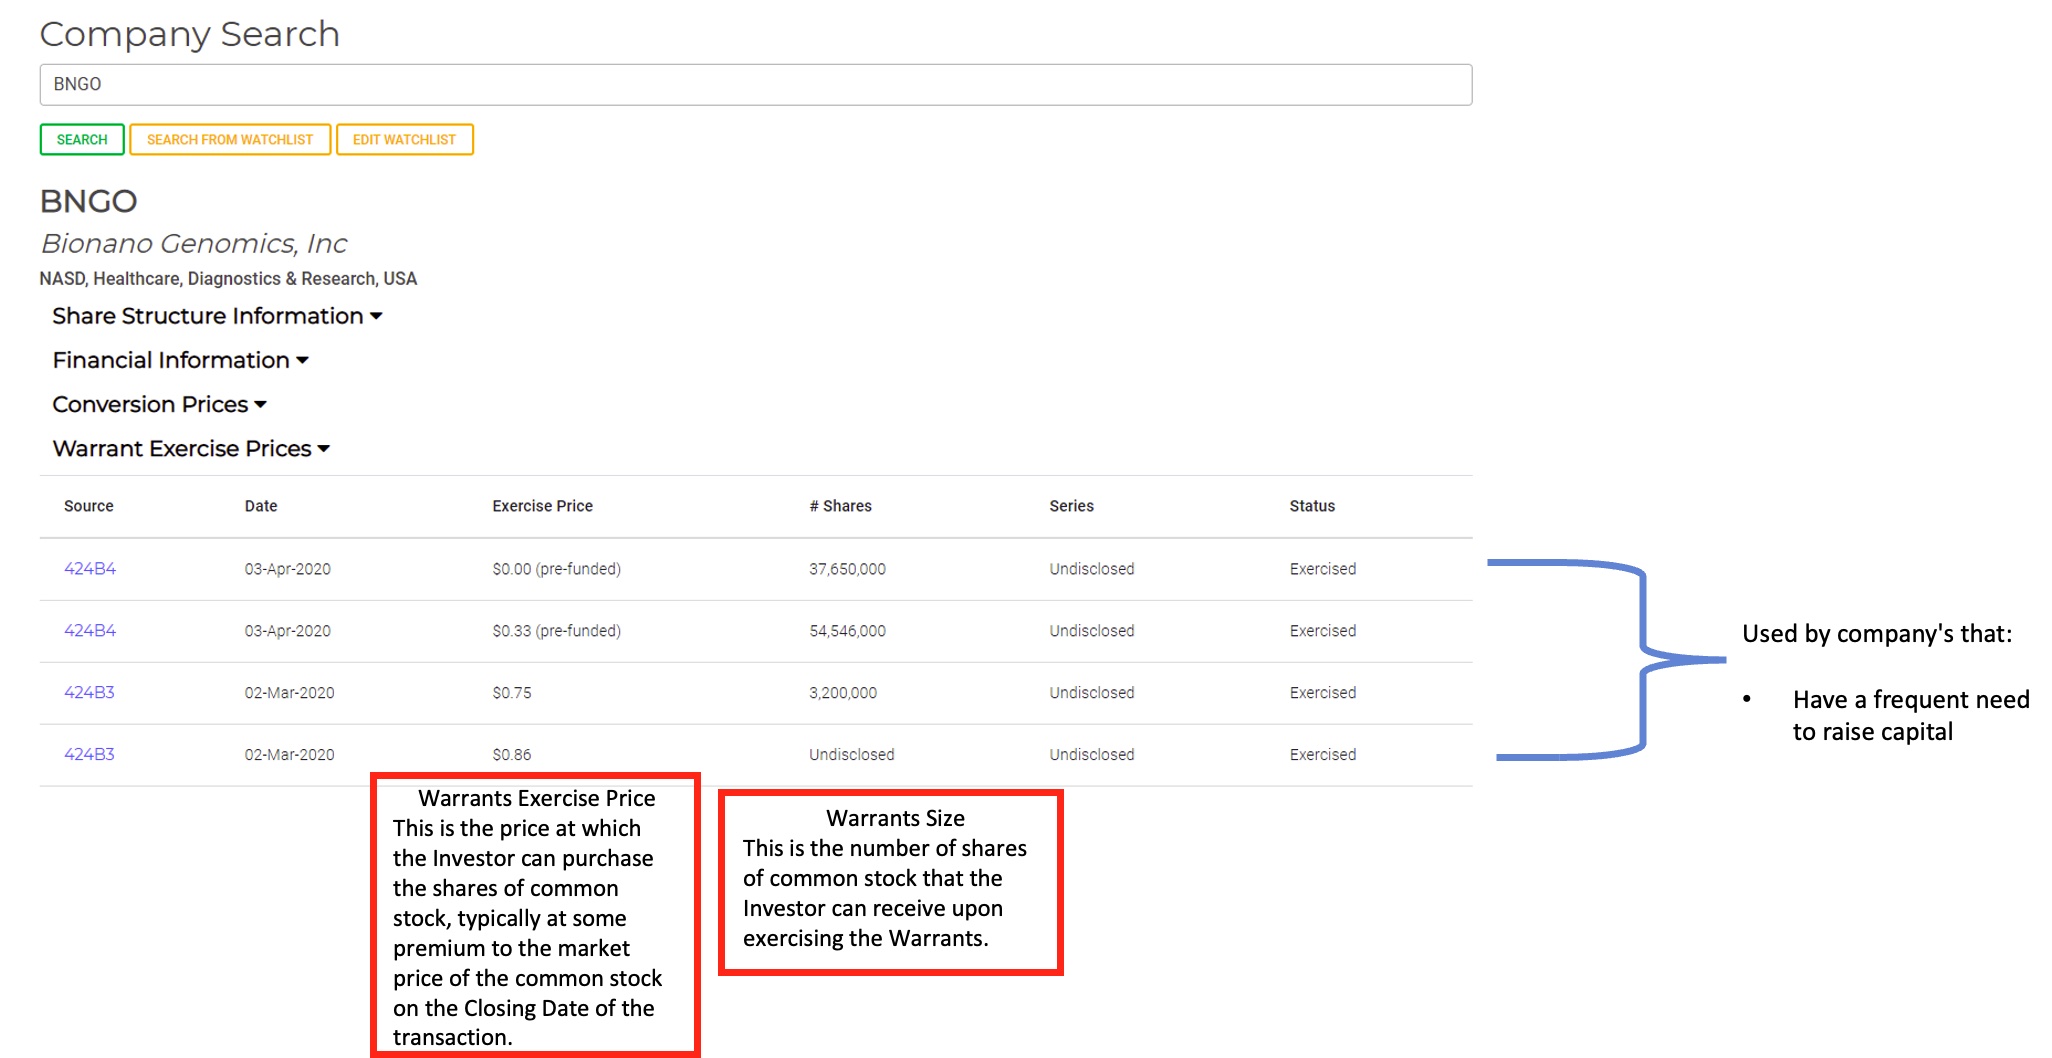Click the # Shares column header
The height and width of the screenshot is (1058, 2052).
pyautogui.click(x=841, y=506)
